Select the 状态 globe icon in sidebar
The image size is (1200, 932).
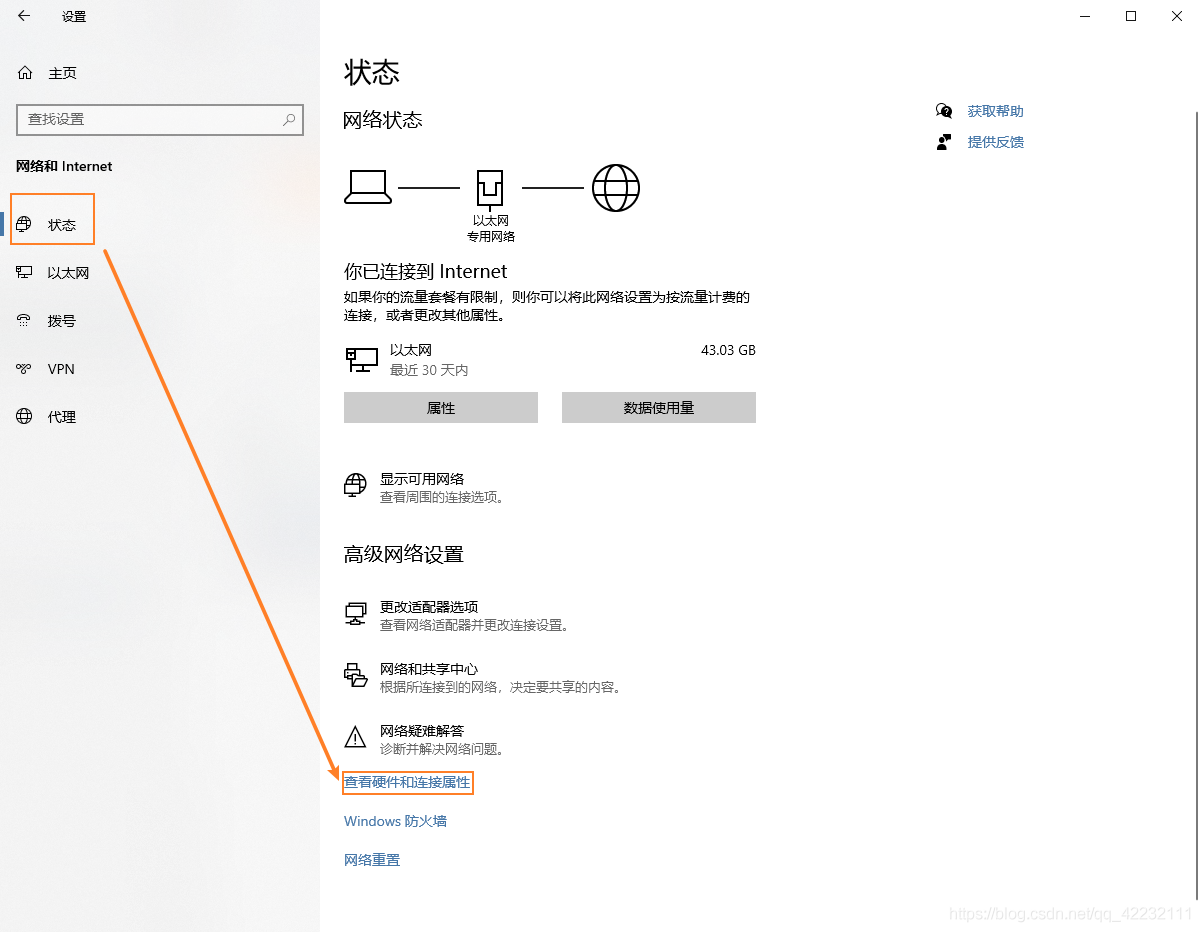[24, 225]
